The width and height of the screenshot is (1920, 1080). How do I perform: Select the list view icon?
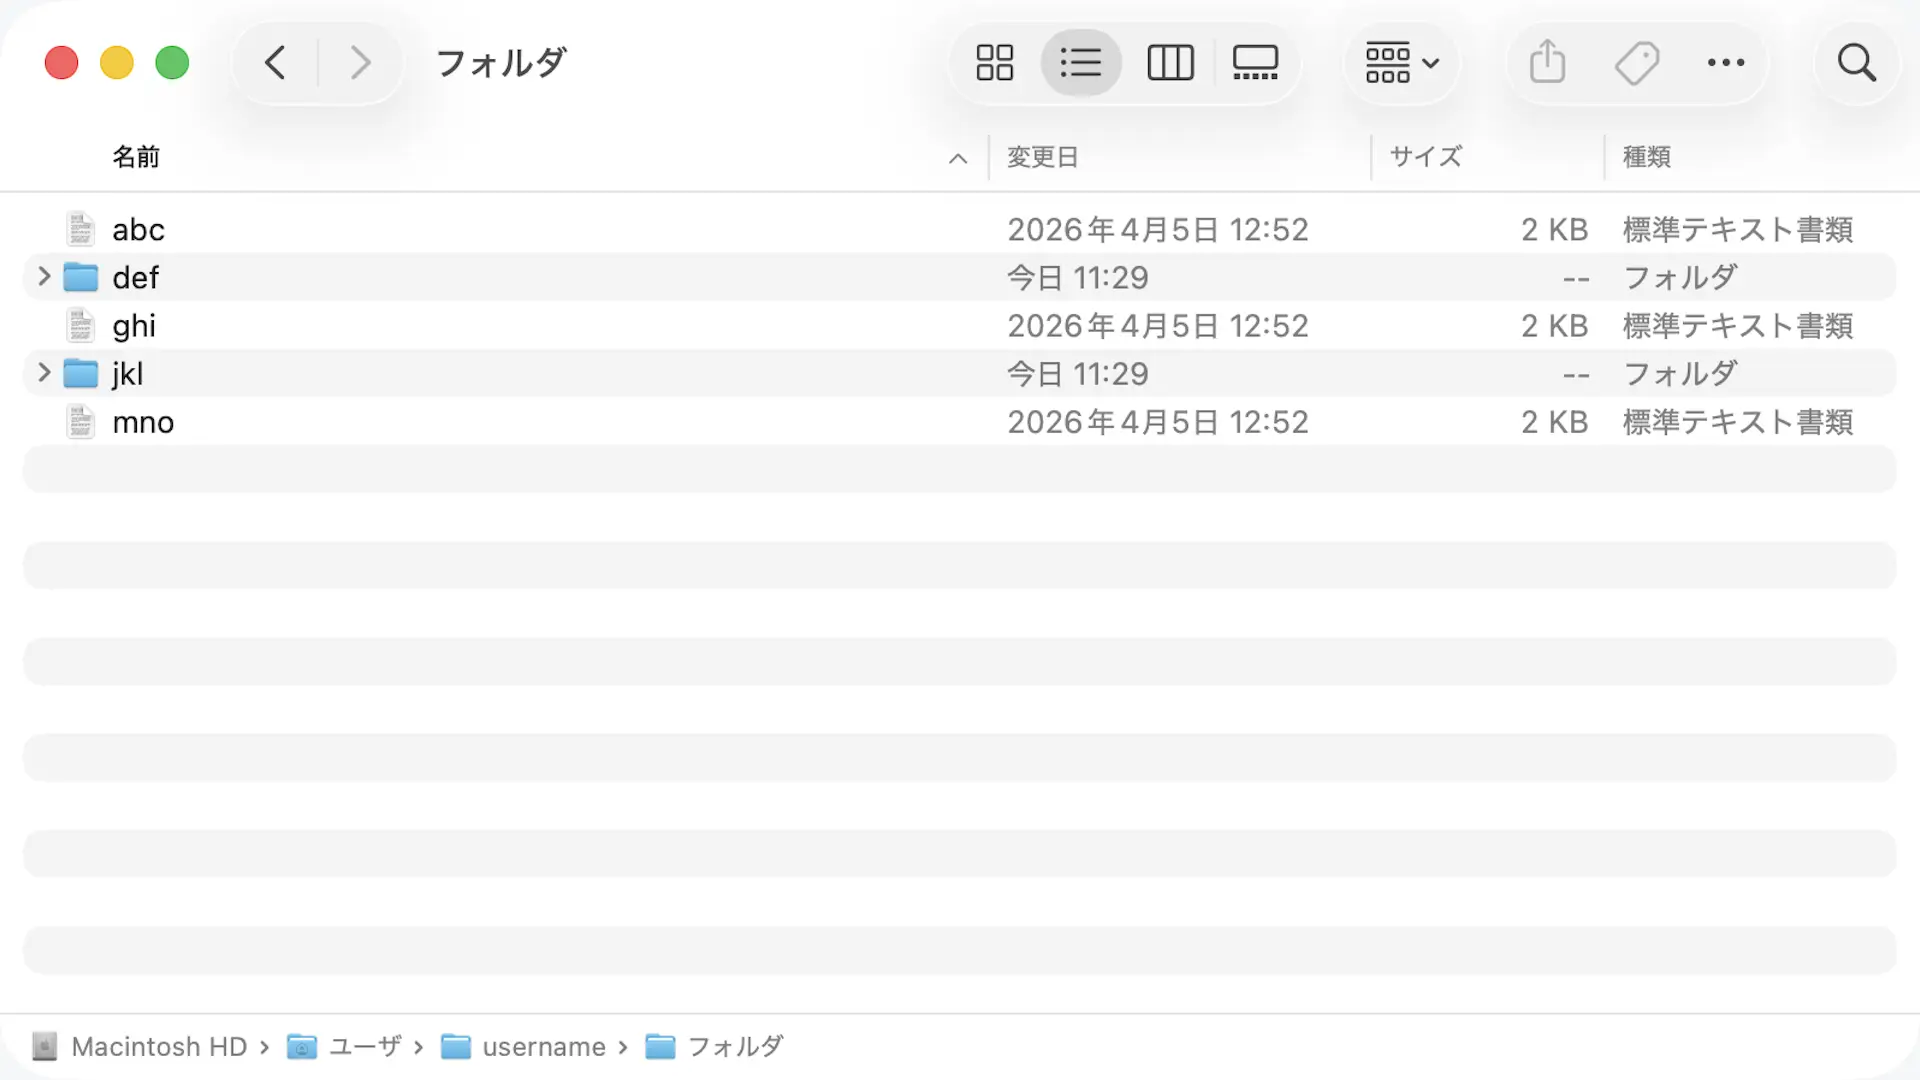coord(1081,63)
